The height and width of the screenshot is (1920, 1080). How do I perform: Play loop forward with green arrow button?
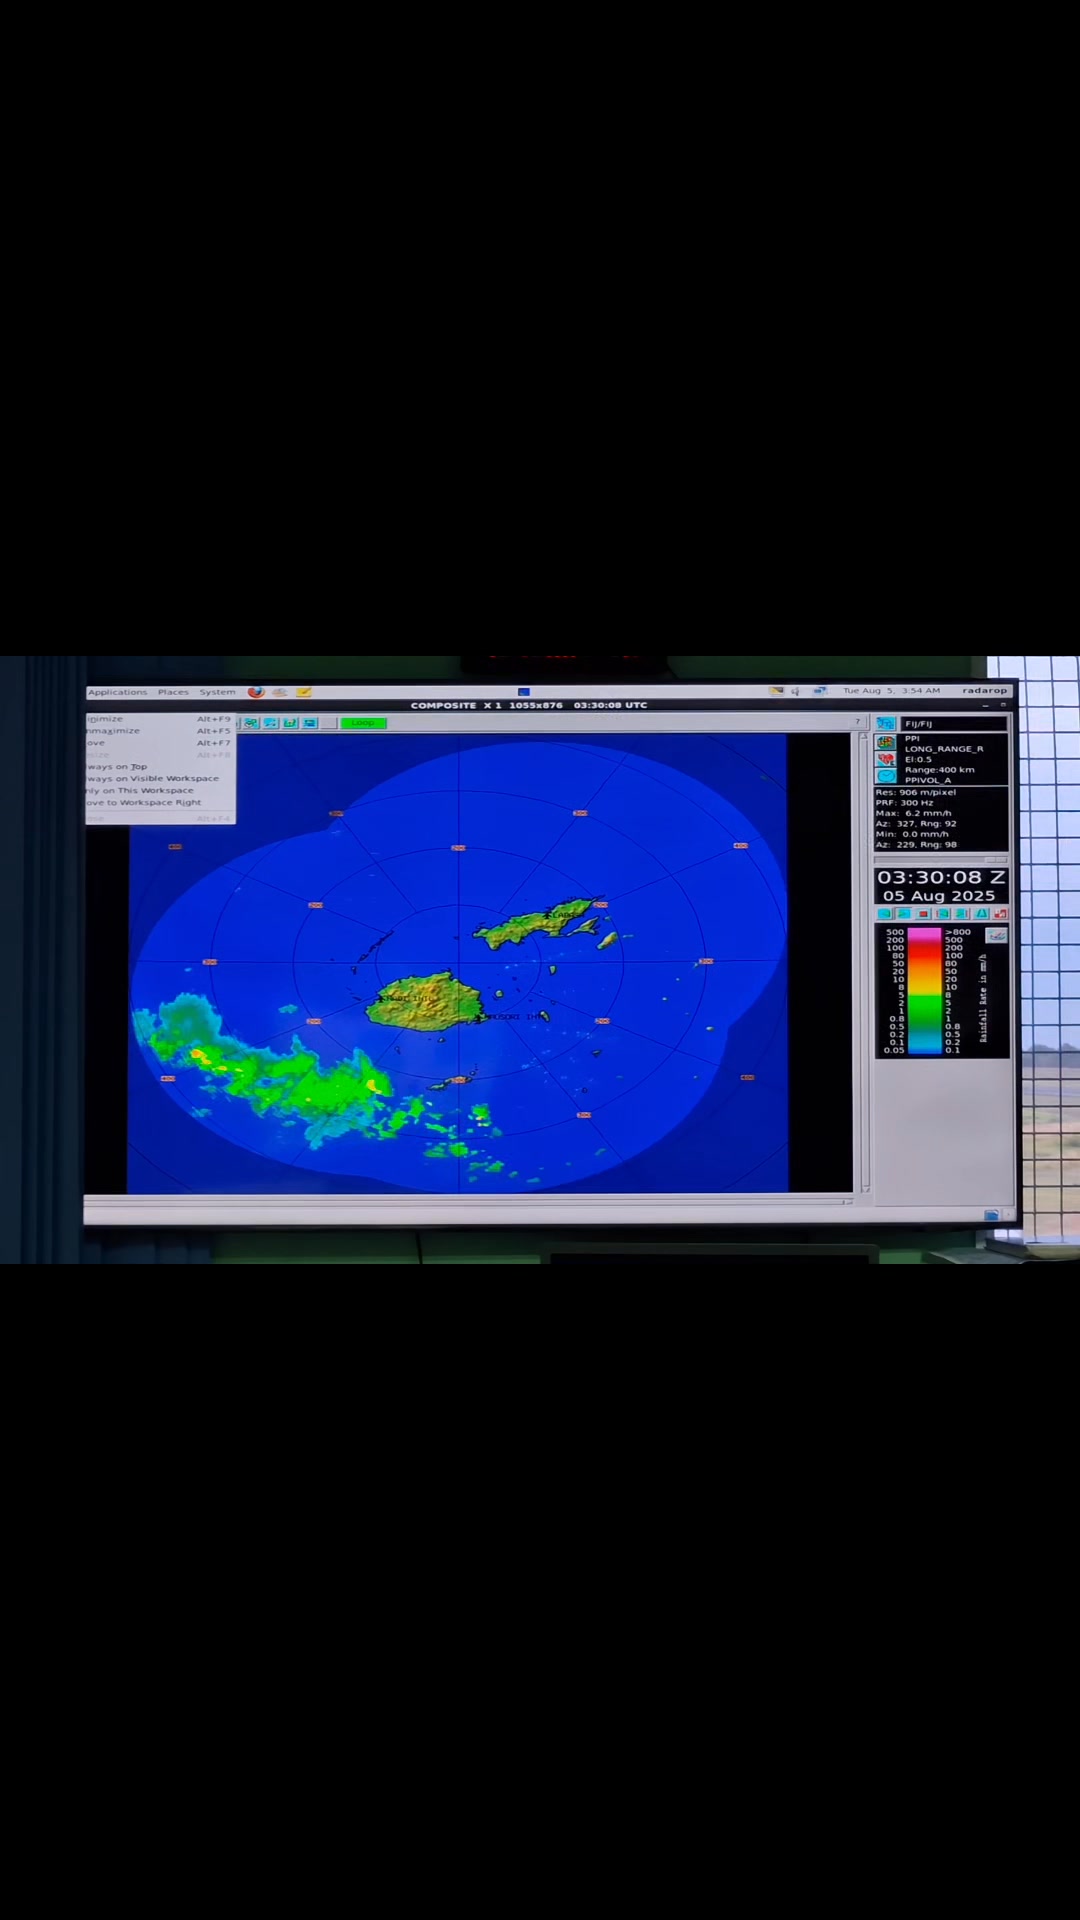904,914
